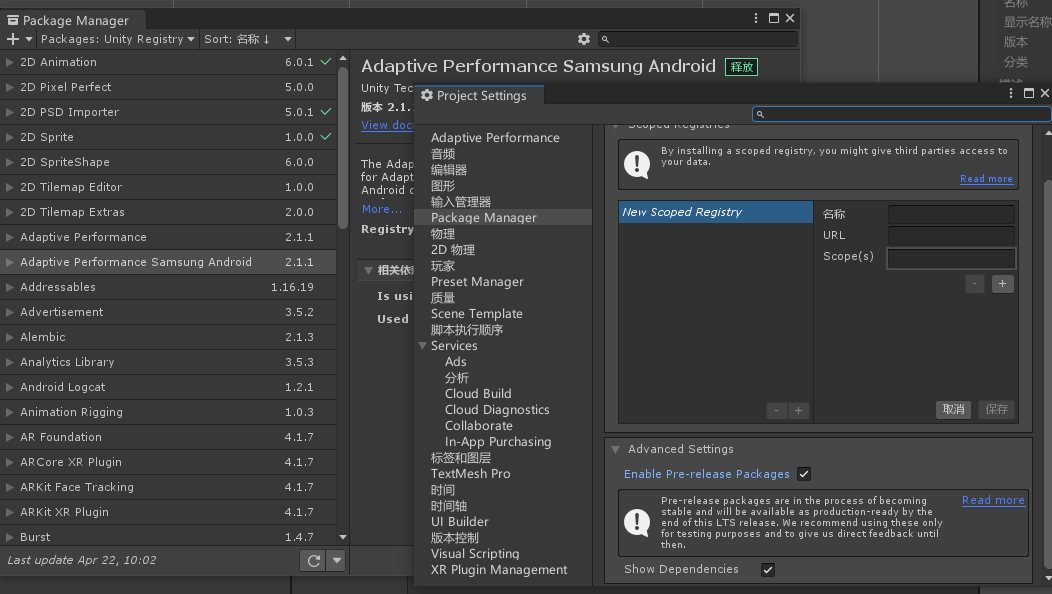Focus the registry 名称 name field

tap(951, 214)
